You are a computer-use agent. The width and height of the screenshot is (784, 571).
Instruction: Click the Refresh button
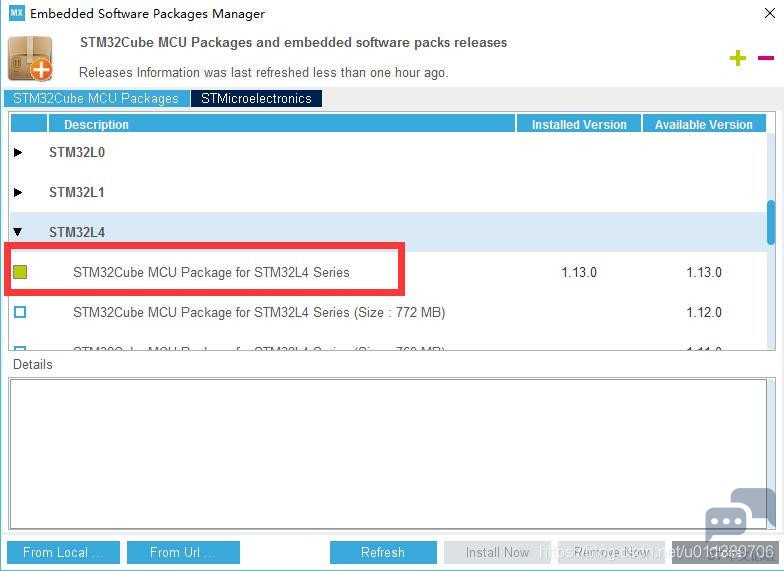[383, 552]
